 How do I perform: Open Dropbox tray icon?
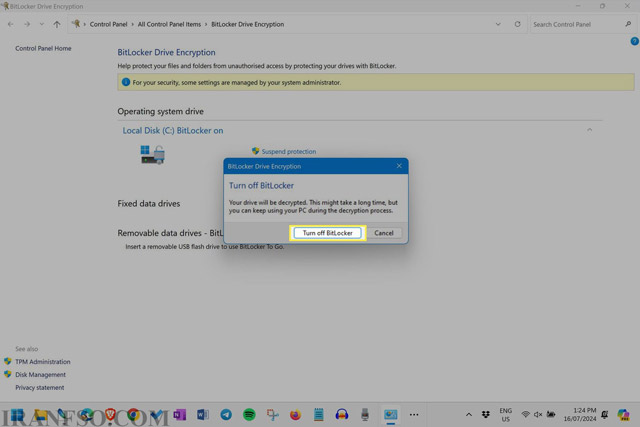pos(486,415)
